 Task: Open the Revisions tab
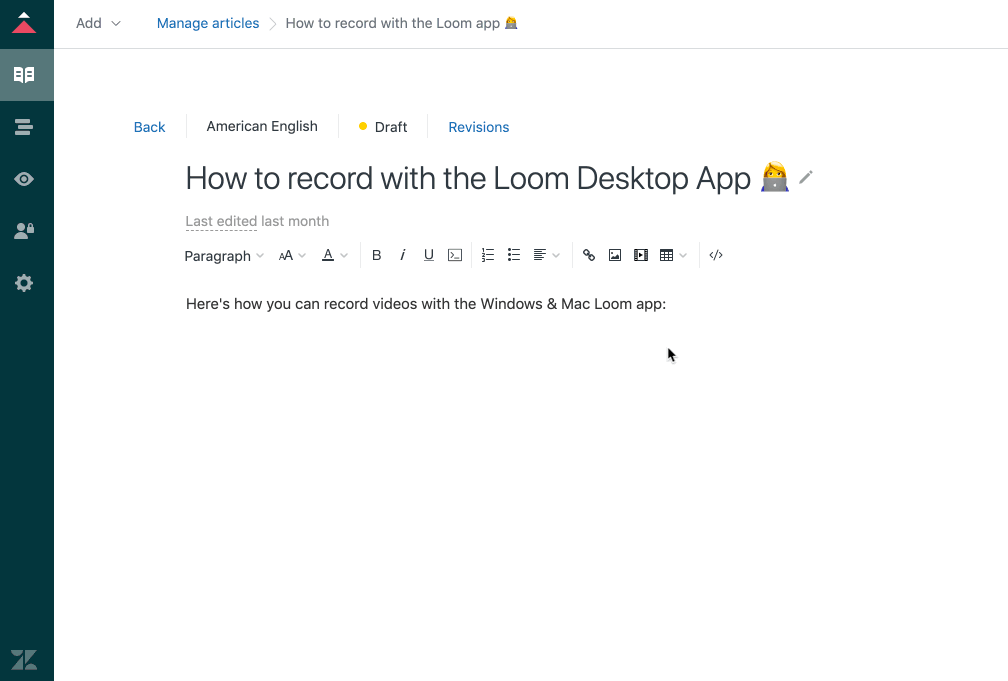(x=478, y=127)
